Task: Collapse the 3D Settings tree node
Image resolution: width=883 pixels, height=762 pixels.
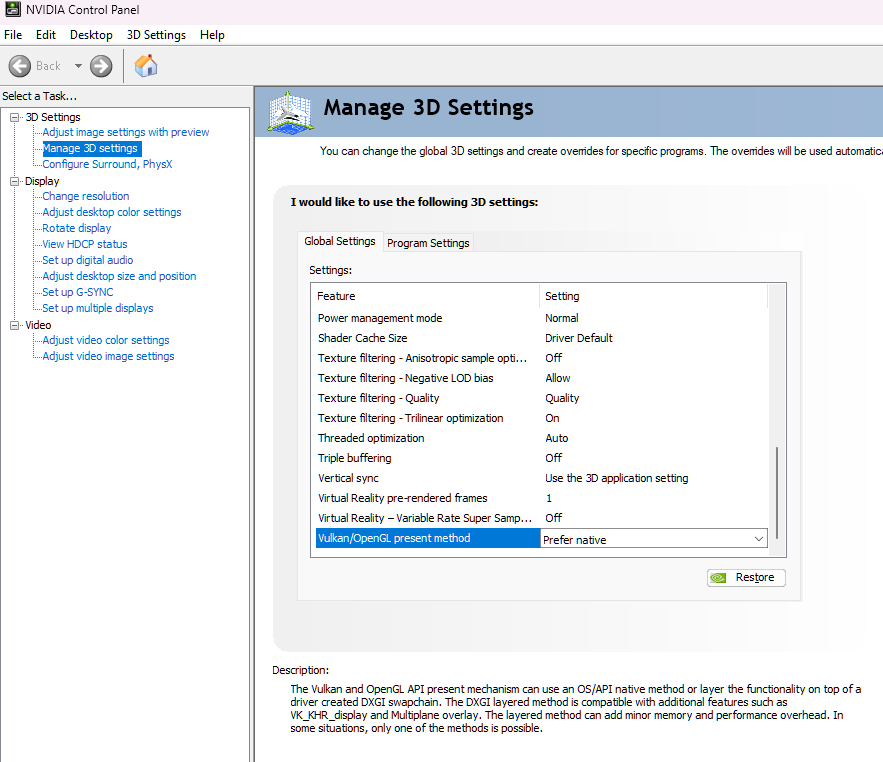Action: click(15, 117)
